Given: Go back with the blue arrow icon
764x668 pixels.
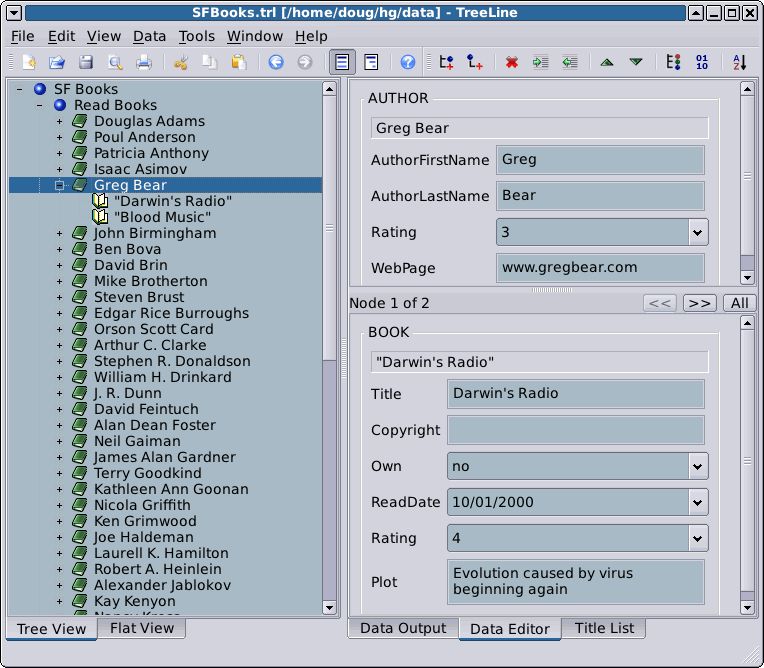Looking at the screenshot, I should click(x=276, y=62).
